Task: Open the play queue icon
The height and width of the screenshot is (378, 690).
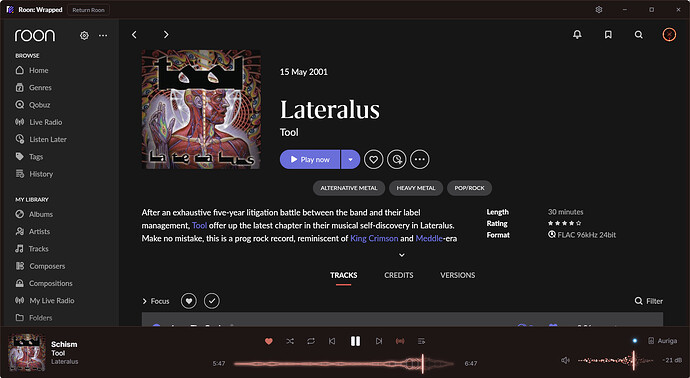Action: click(x=421, y=341)
